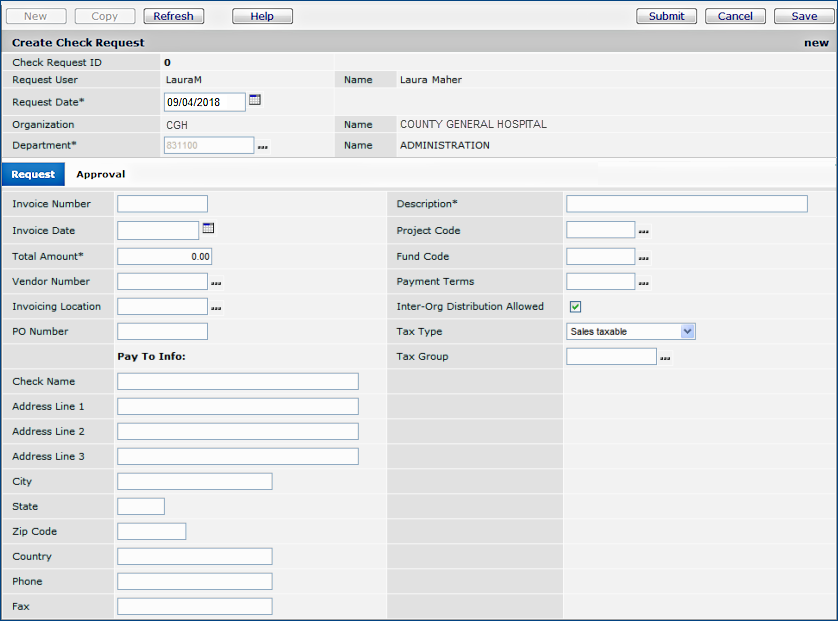The image size is (838, 621).
Task: Select the Request tab
Action: click(x=33, y=174)
